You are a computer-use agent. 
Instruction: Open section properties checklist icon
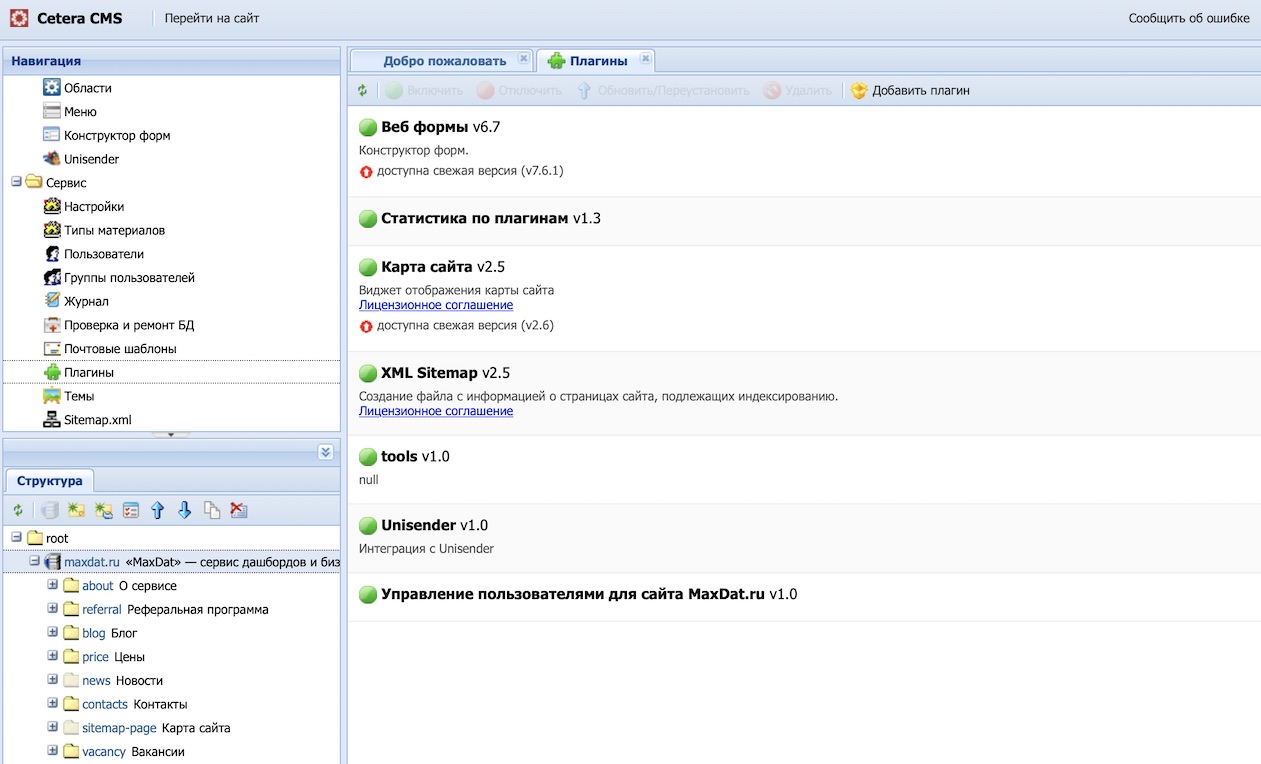point(130,511)
